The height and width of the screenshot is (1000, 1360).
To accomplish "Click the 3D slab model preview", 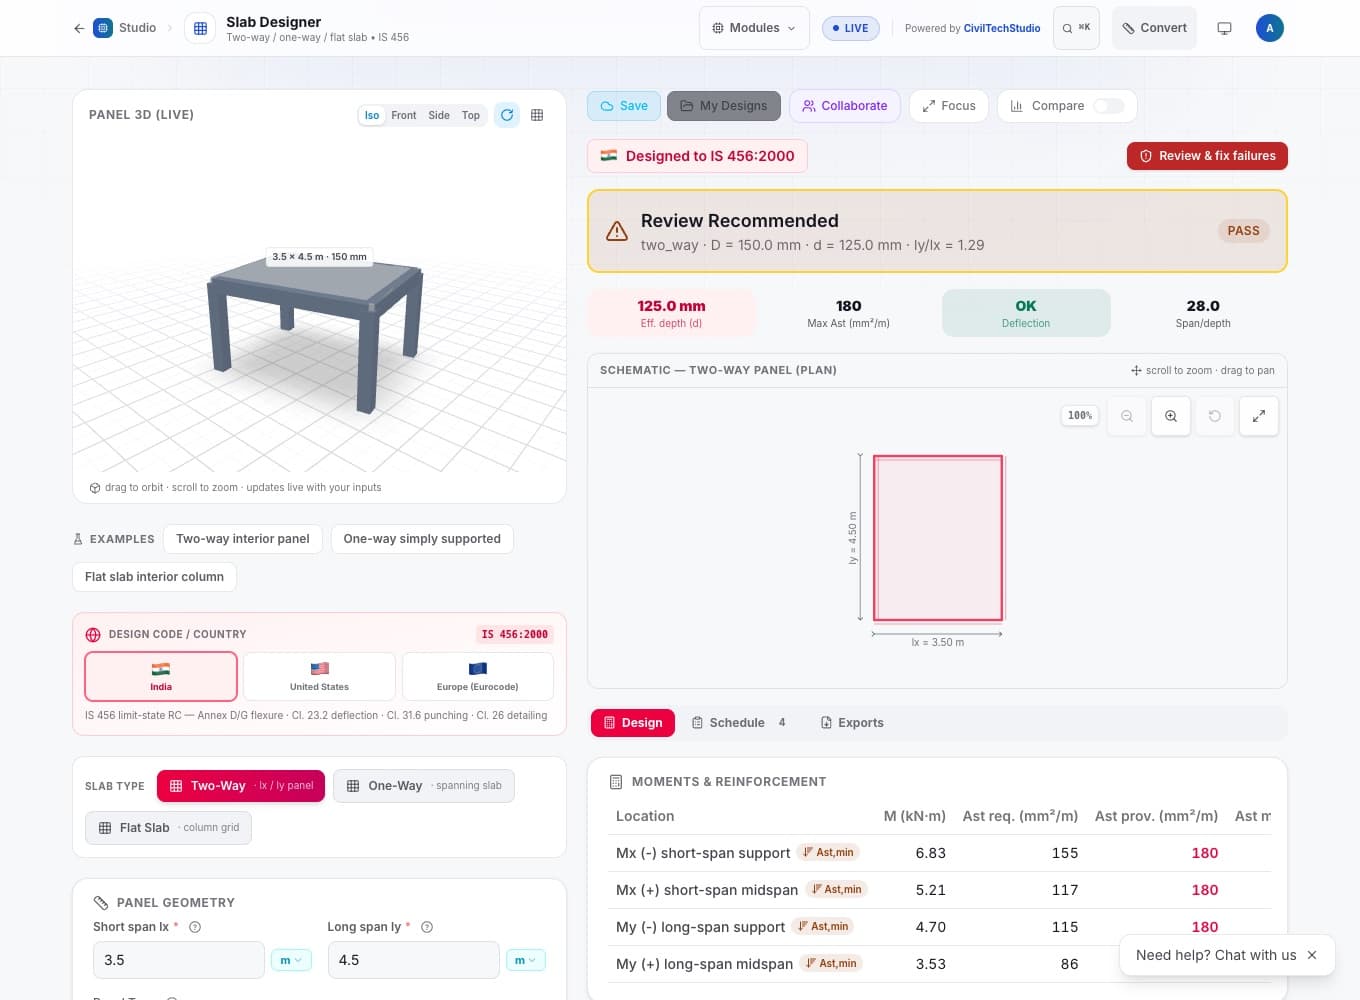I will 315,330.
